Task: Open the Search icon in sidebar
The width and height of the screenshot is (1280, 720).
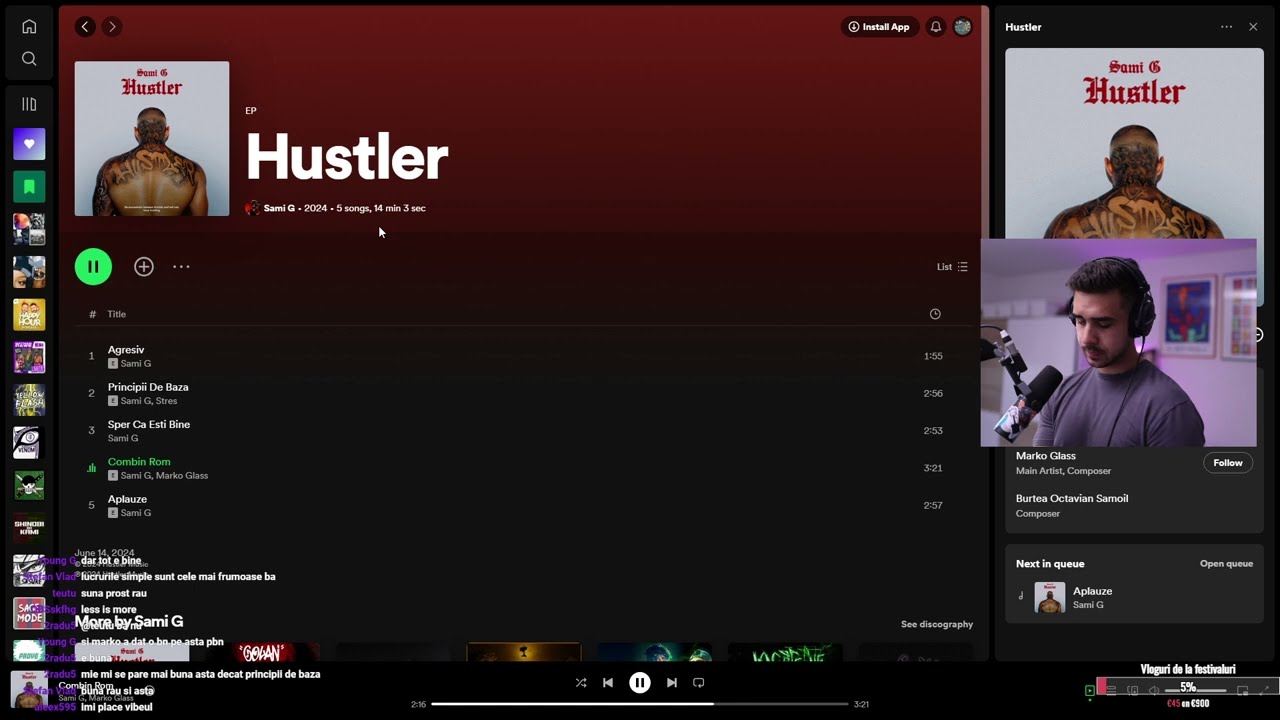Action: 29,59
